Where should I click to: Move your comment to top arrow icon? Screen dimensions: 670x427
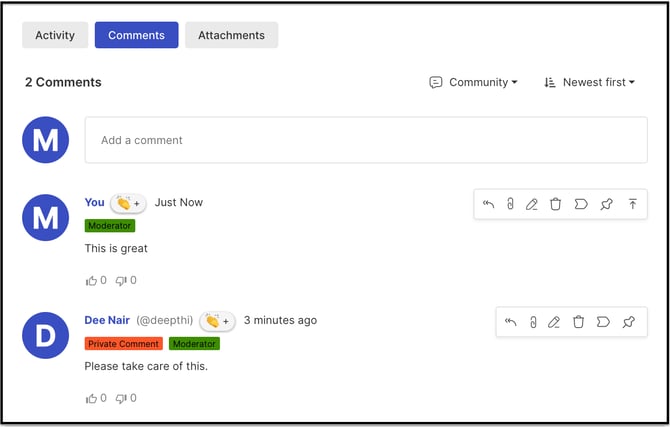[x=633, y=204]
